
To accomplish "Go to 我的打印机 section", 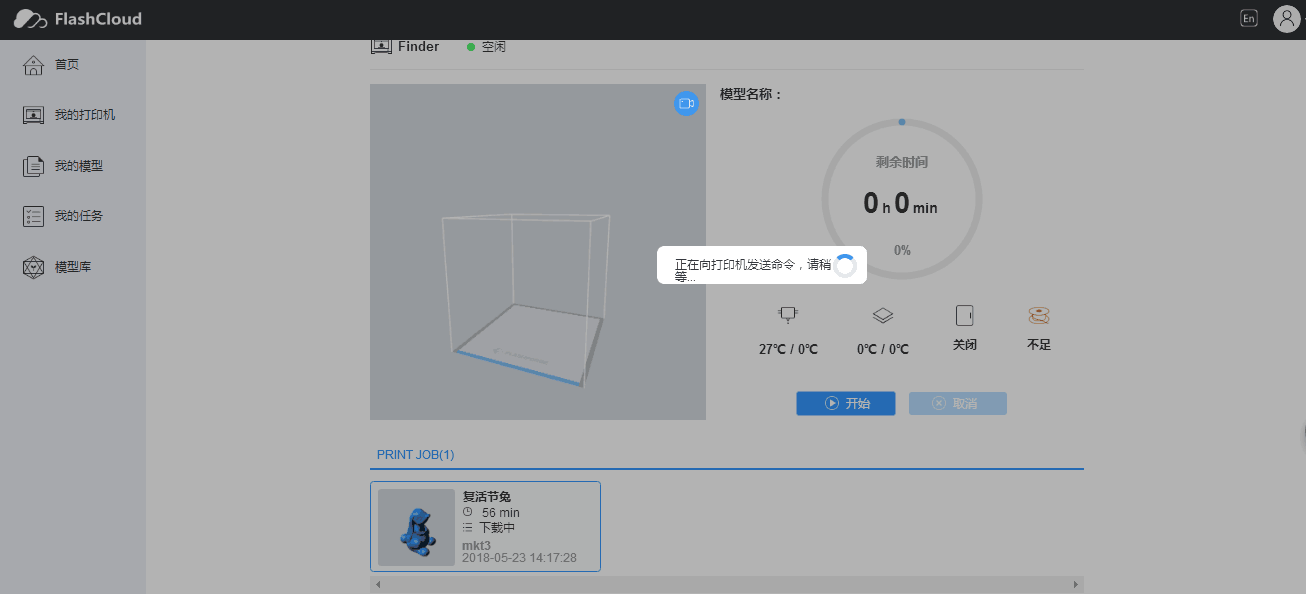I will coord(85,115).
